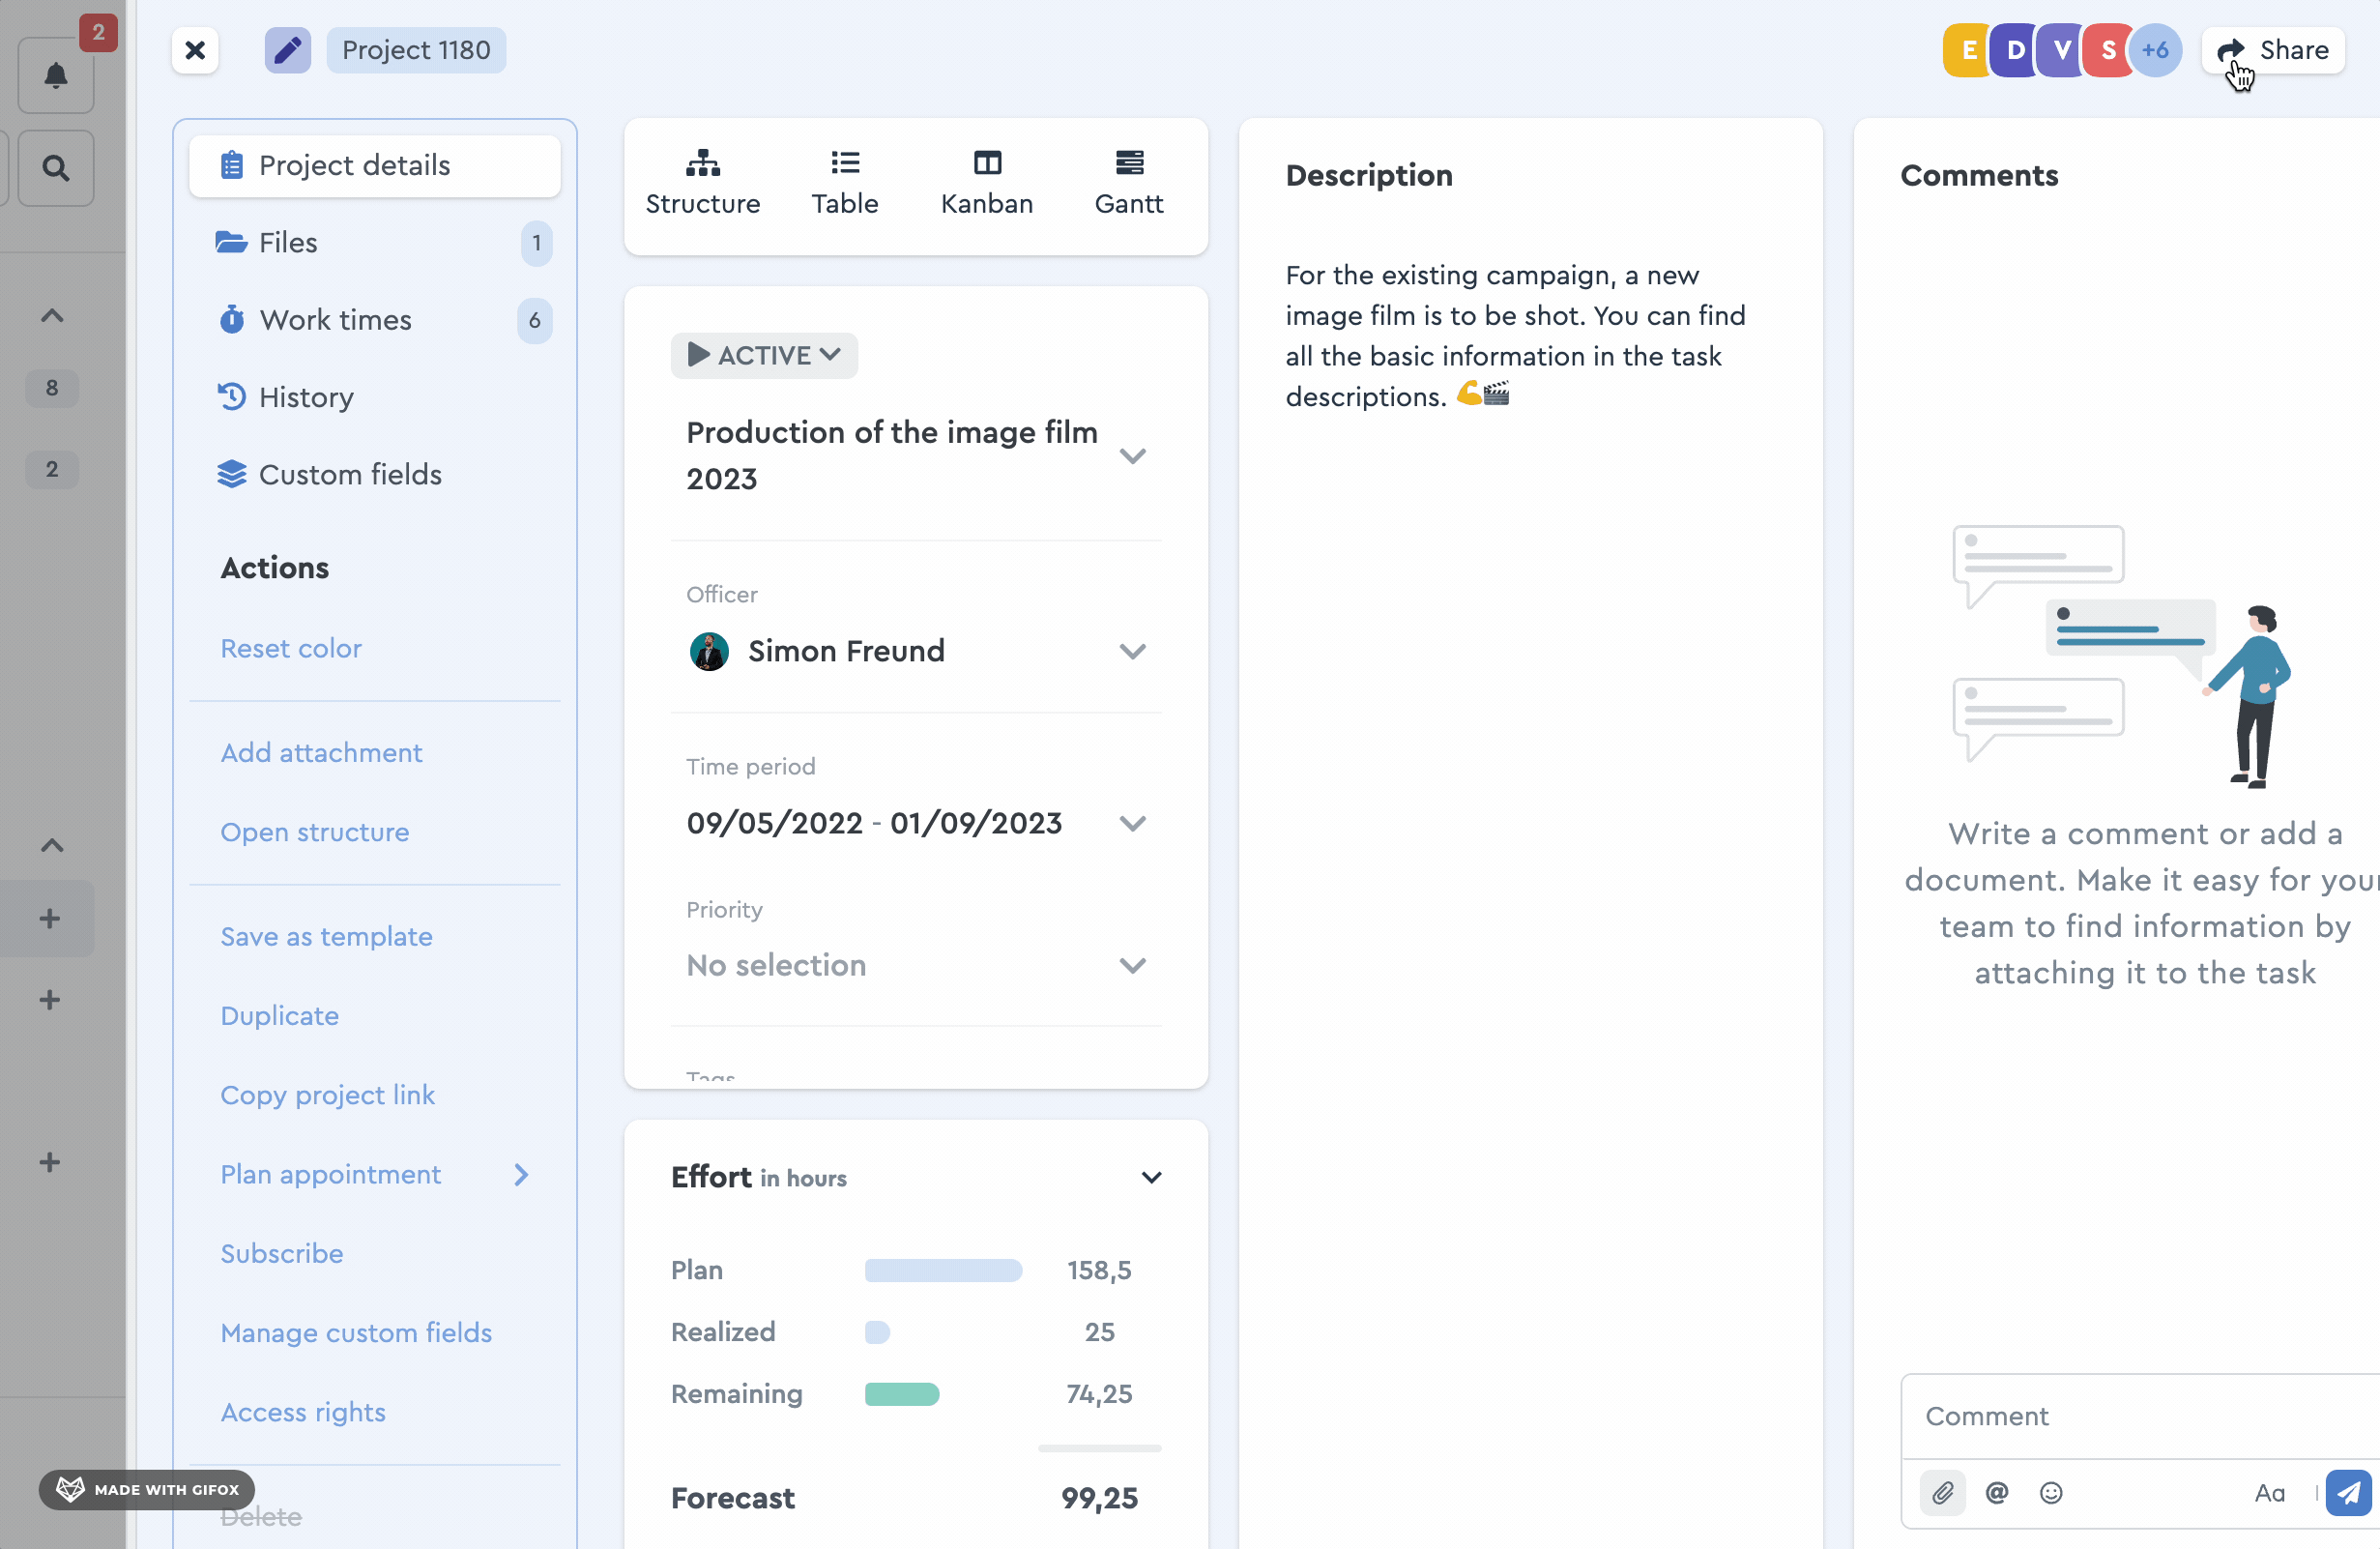Click Duplicate action

[x=279, y=1015]
